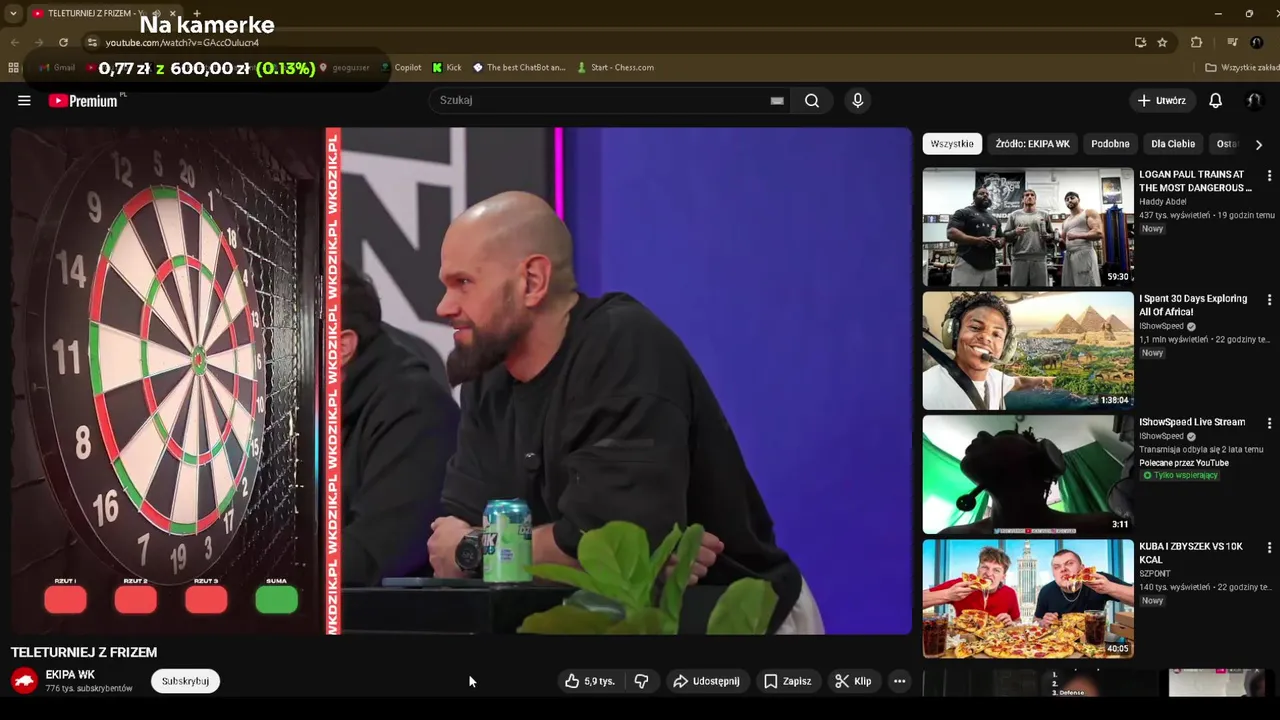The image size is (1280, 720).
Task: Click the Klip clip button
Action: click(853, 681)
